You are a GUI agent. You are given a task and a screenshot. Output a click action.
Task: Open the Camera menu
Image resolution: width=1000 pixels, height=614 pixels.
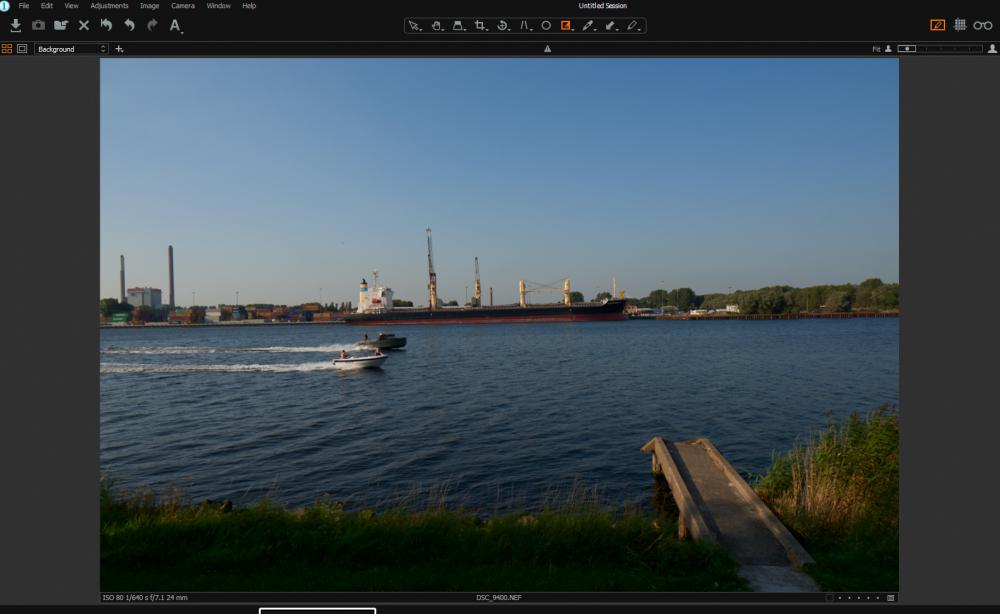pyautogui.click(x=182, y=6)
